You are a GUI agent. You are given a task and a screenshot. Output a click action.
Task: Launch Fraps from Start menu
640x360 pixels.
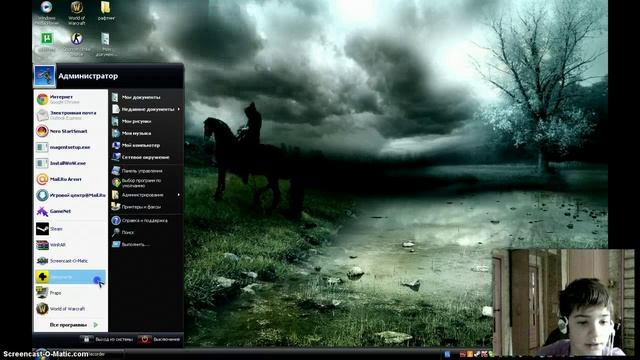click(x=70, y=293)
